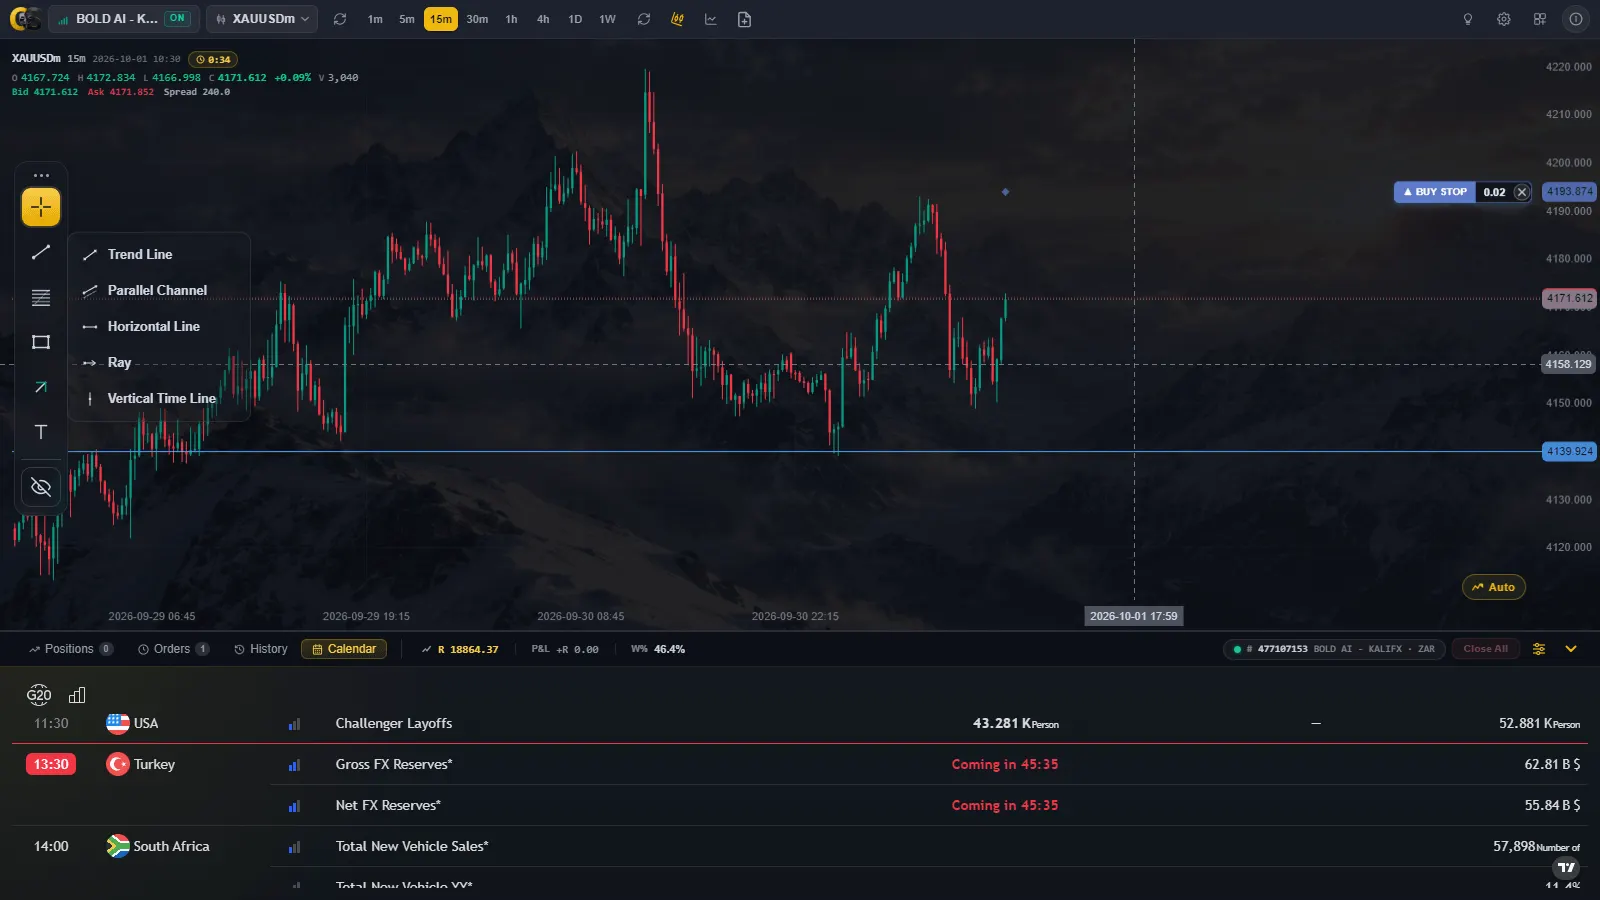Collapse the bottom panel chevron

tap(1571, 649)
